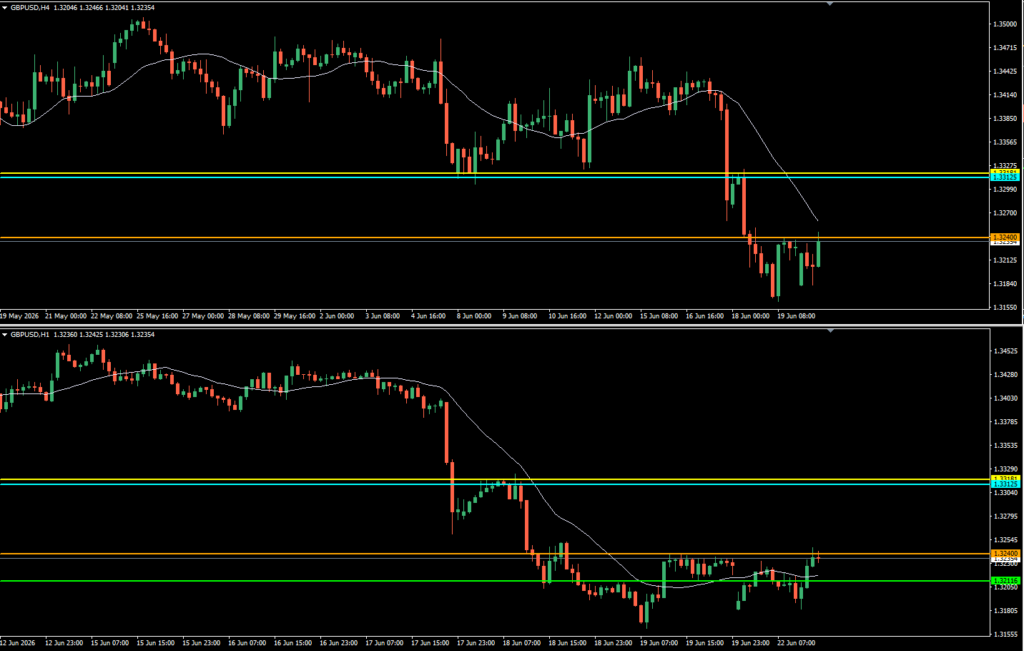Open the GBPUSD,H4 chart dropdown triangle

point(5,7)
